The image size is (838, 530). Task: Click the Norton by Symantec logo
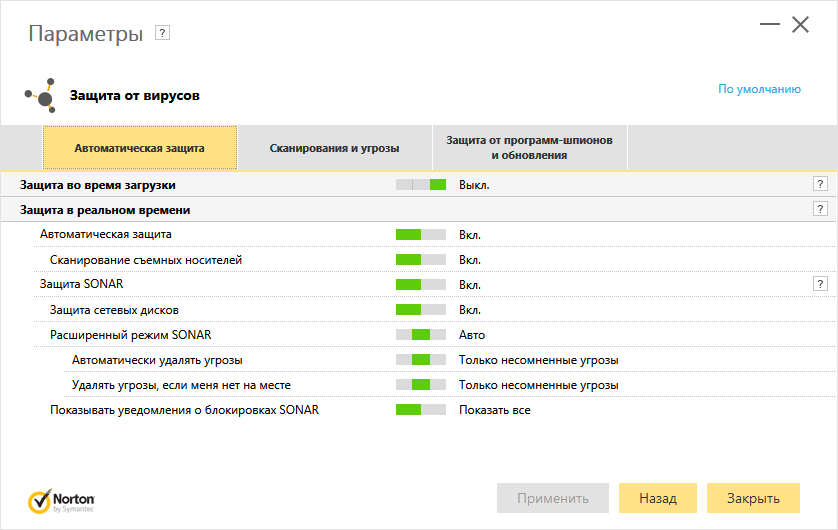tap(62, 500)
